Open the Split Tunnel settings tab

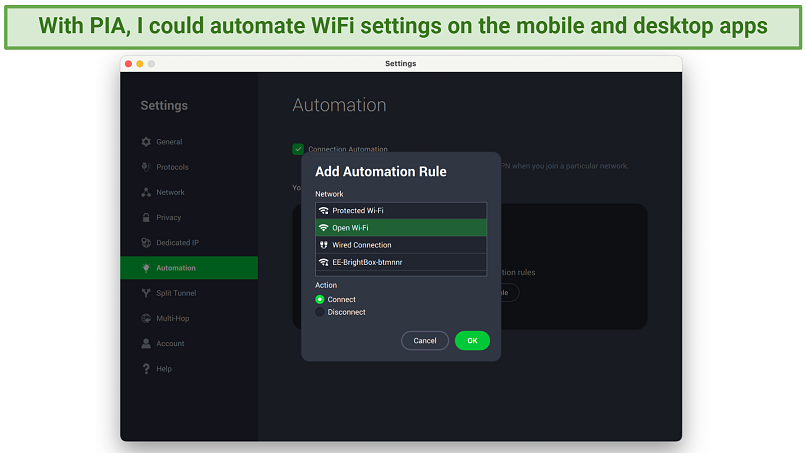(189, 293)
